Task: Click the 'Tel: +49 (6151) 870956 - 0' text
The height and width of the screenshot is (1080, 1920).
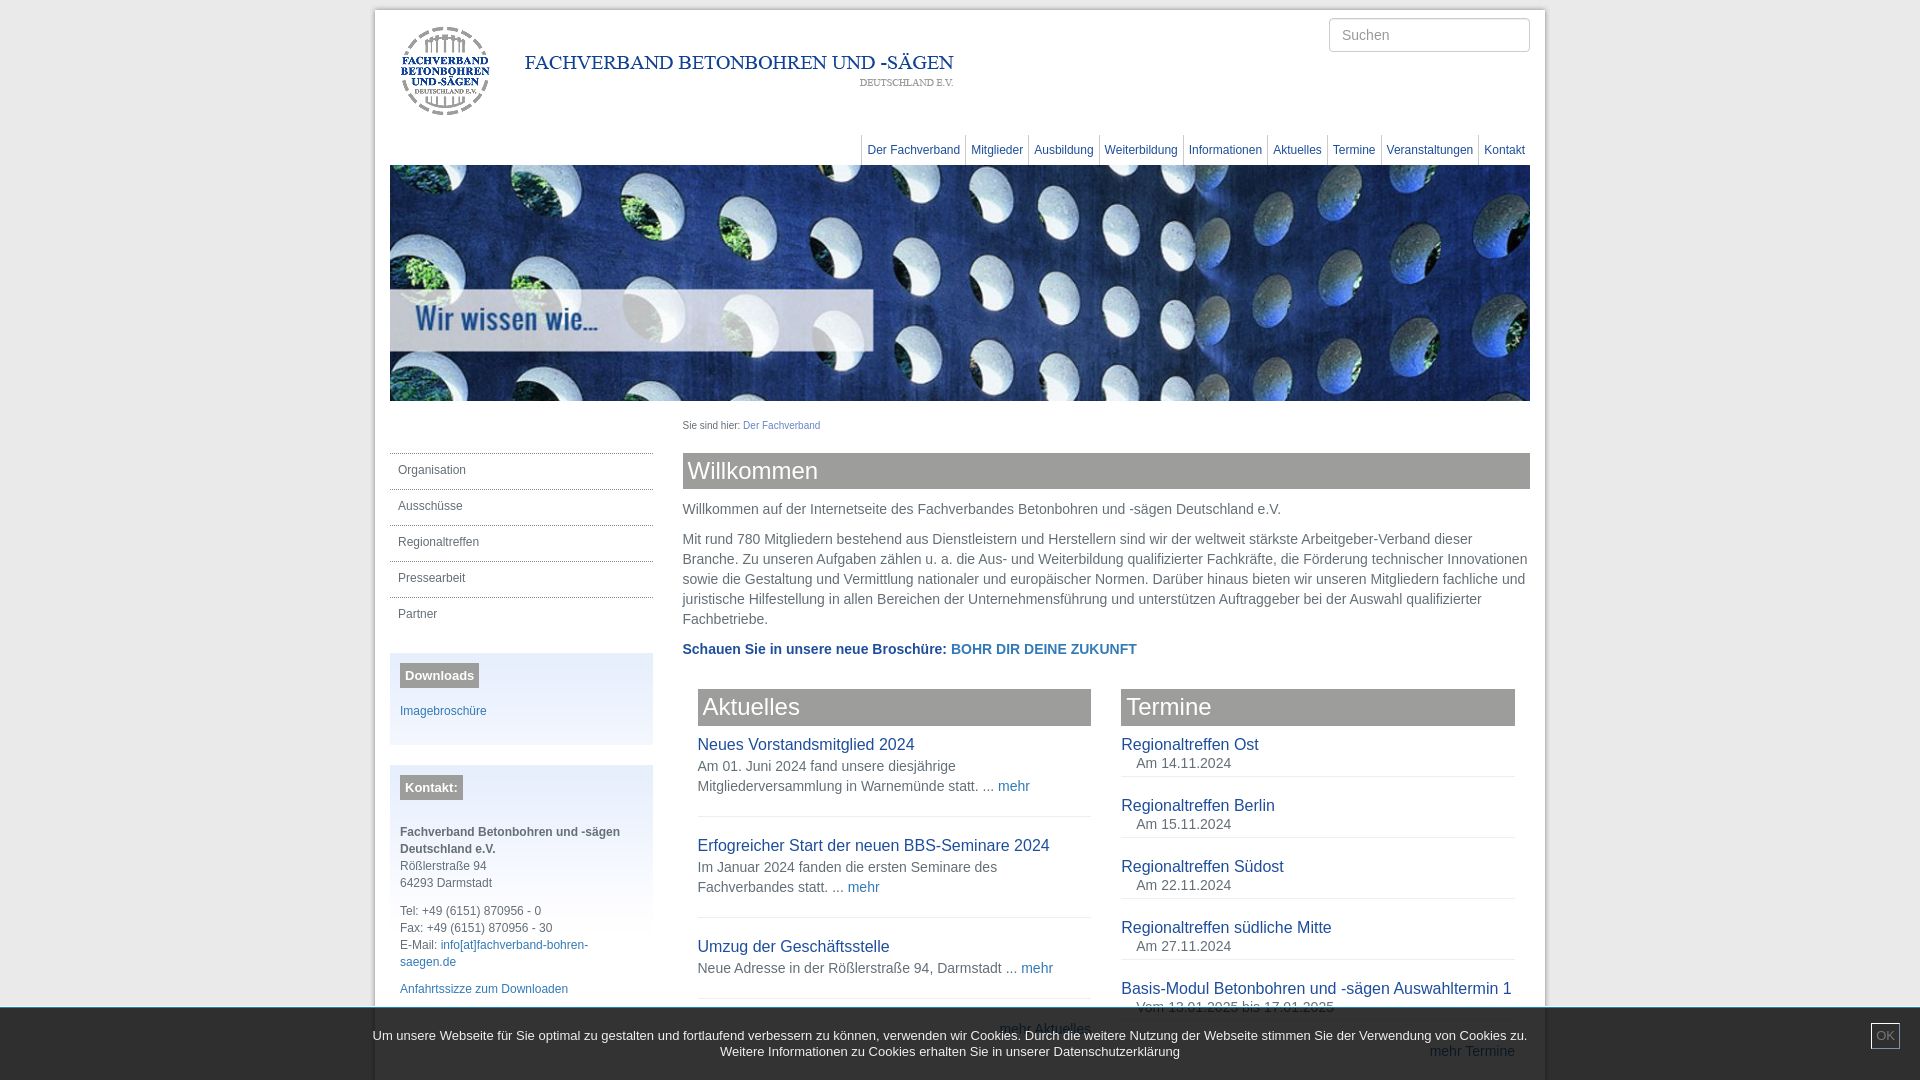Action: tap(470, 911)
